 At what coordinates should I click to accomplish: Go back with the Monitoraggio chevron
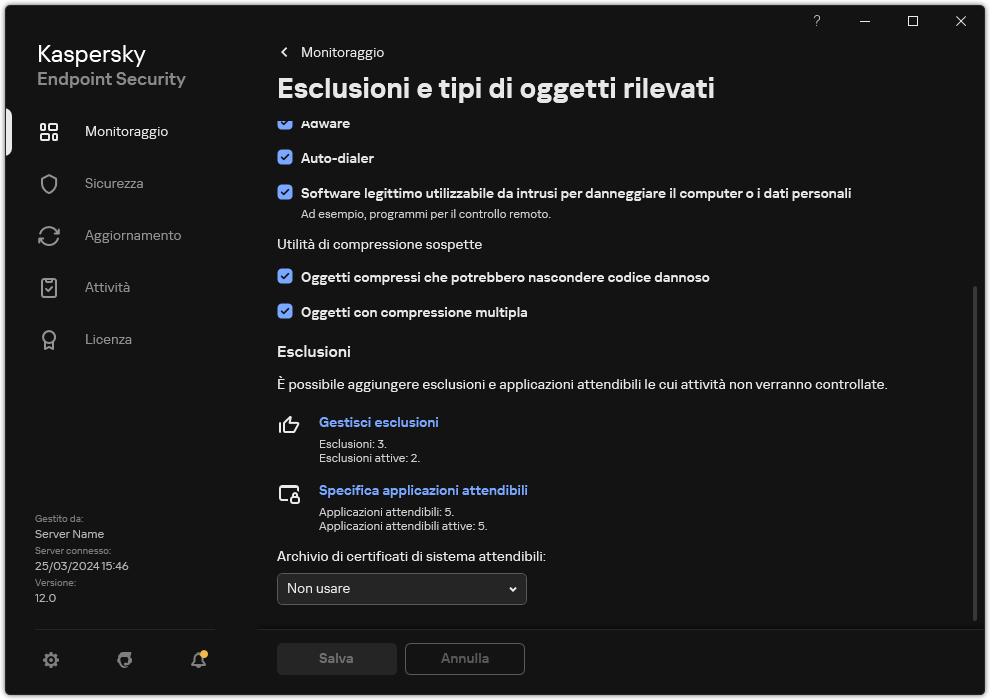tap(284, 52)
